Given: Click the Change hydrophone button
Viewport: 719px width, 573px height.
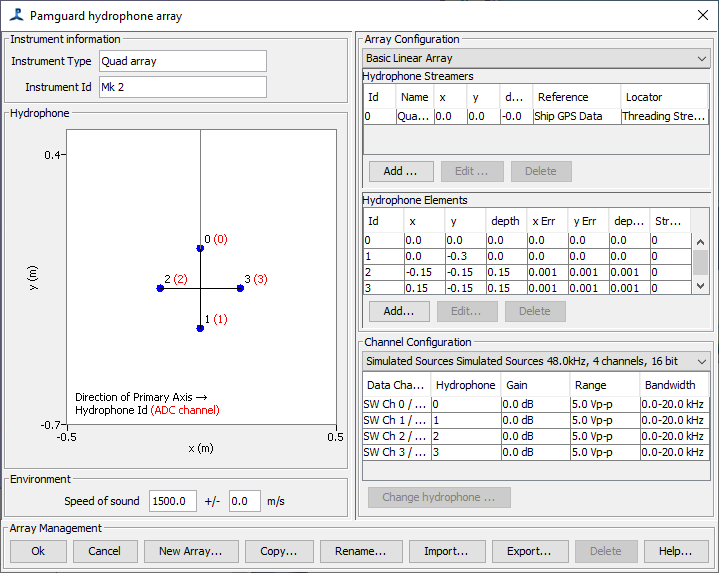Looking at the screenshot, I should tap(439, 497).
